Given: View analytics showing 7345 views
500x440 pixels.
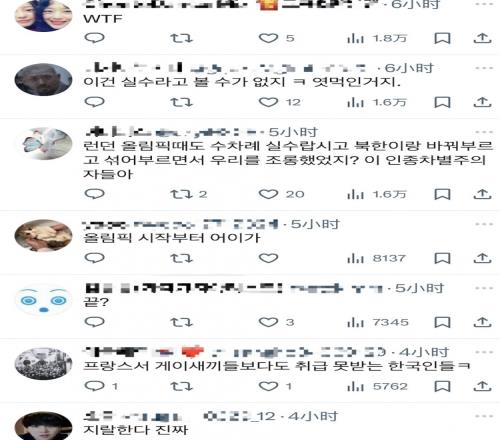Looking at the screenshot, I should click(378, 322).
